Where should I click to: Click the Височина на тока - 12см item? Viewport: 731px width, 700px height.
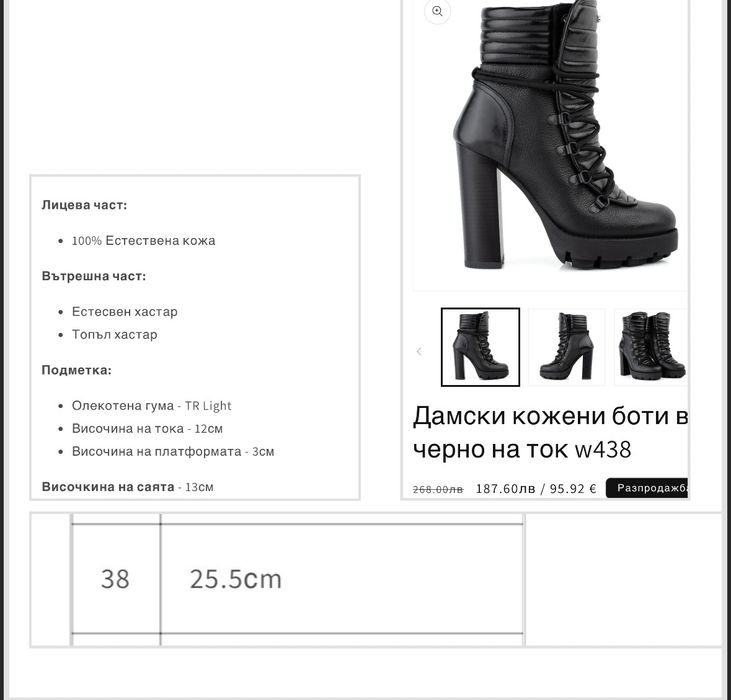147,428
